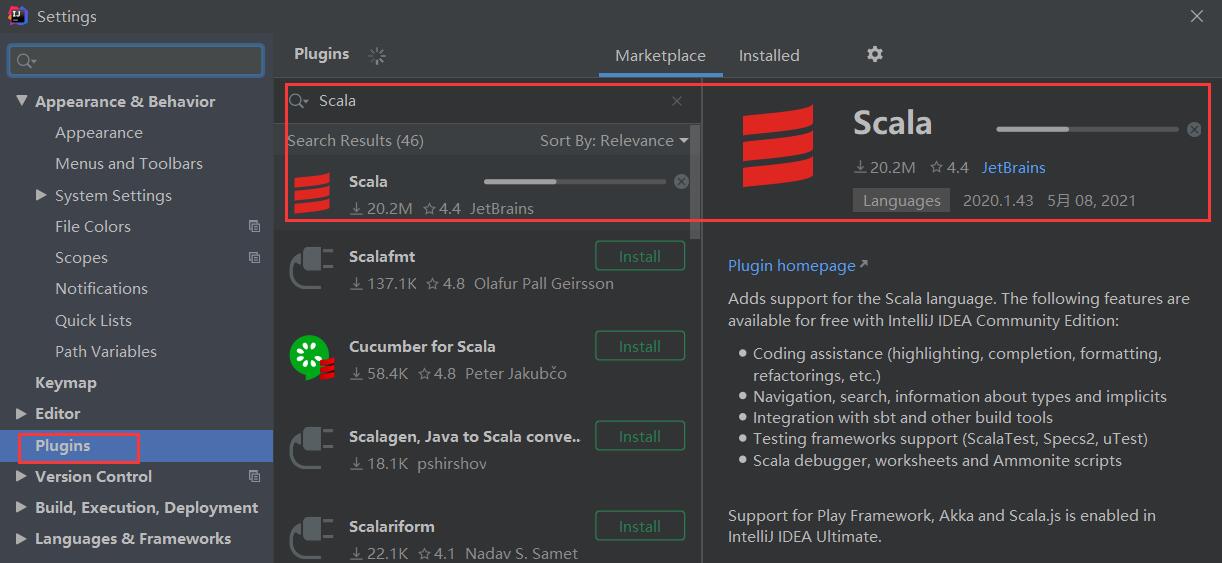Open the Plugin homepage link
The width and height of the screenshot is (1222, 563).
point(797,265)
